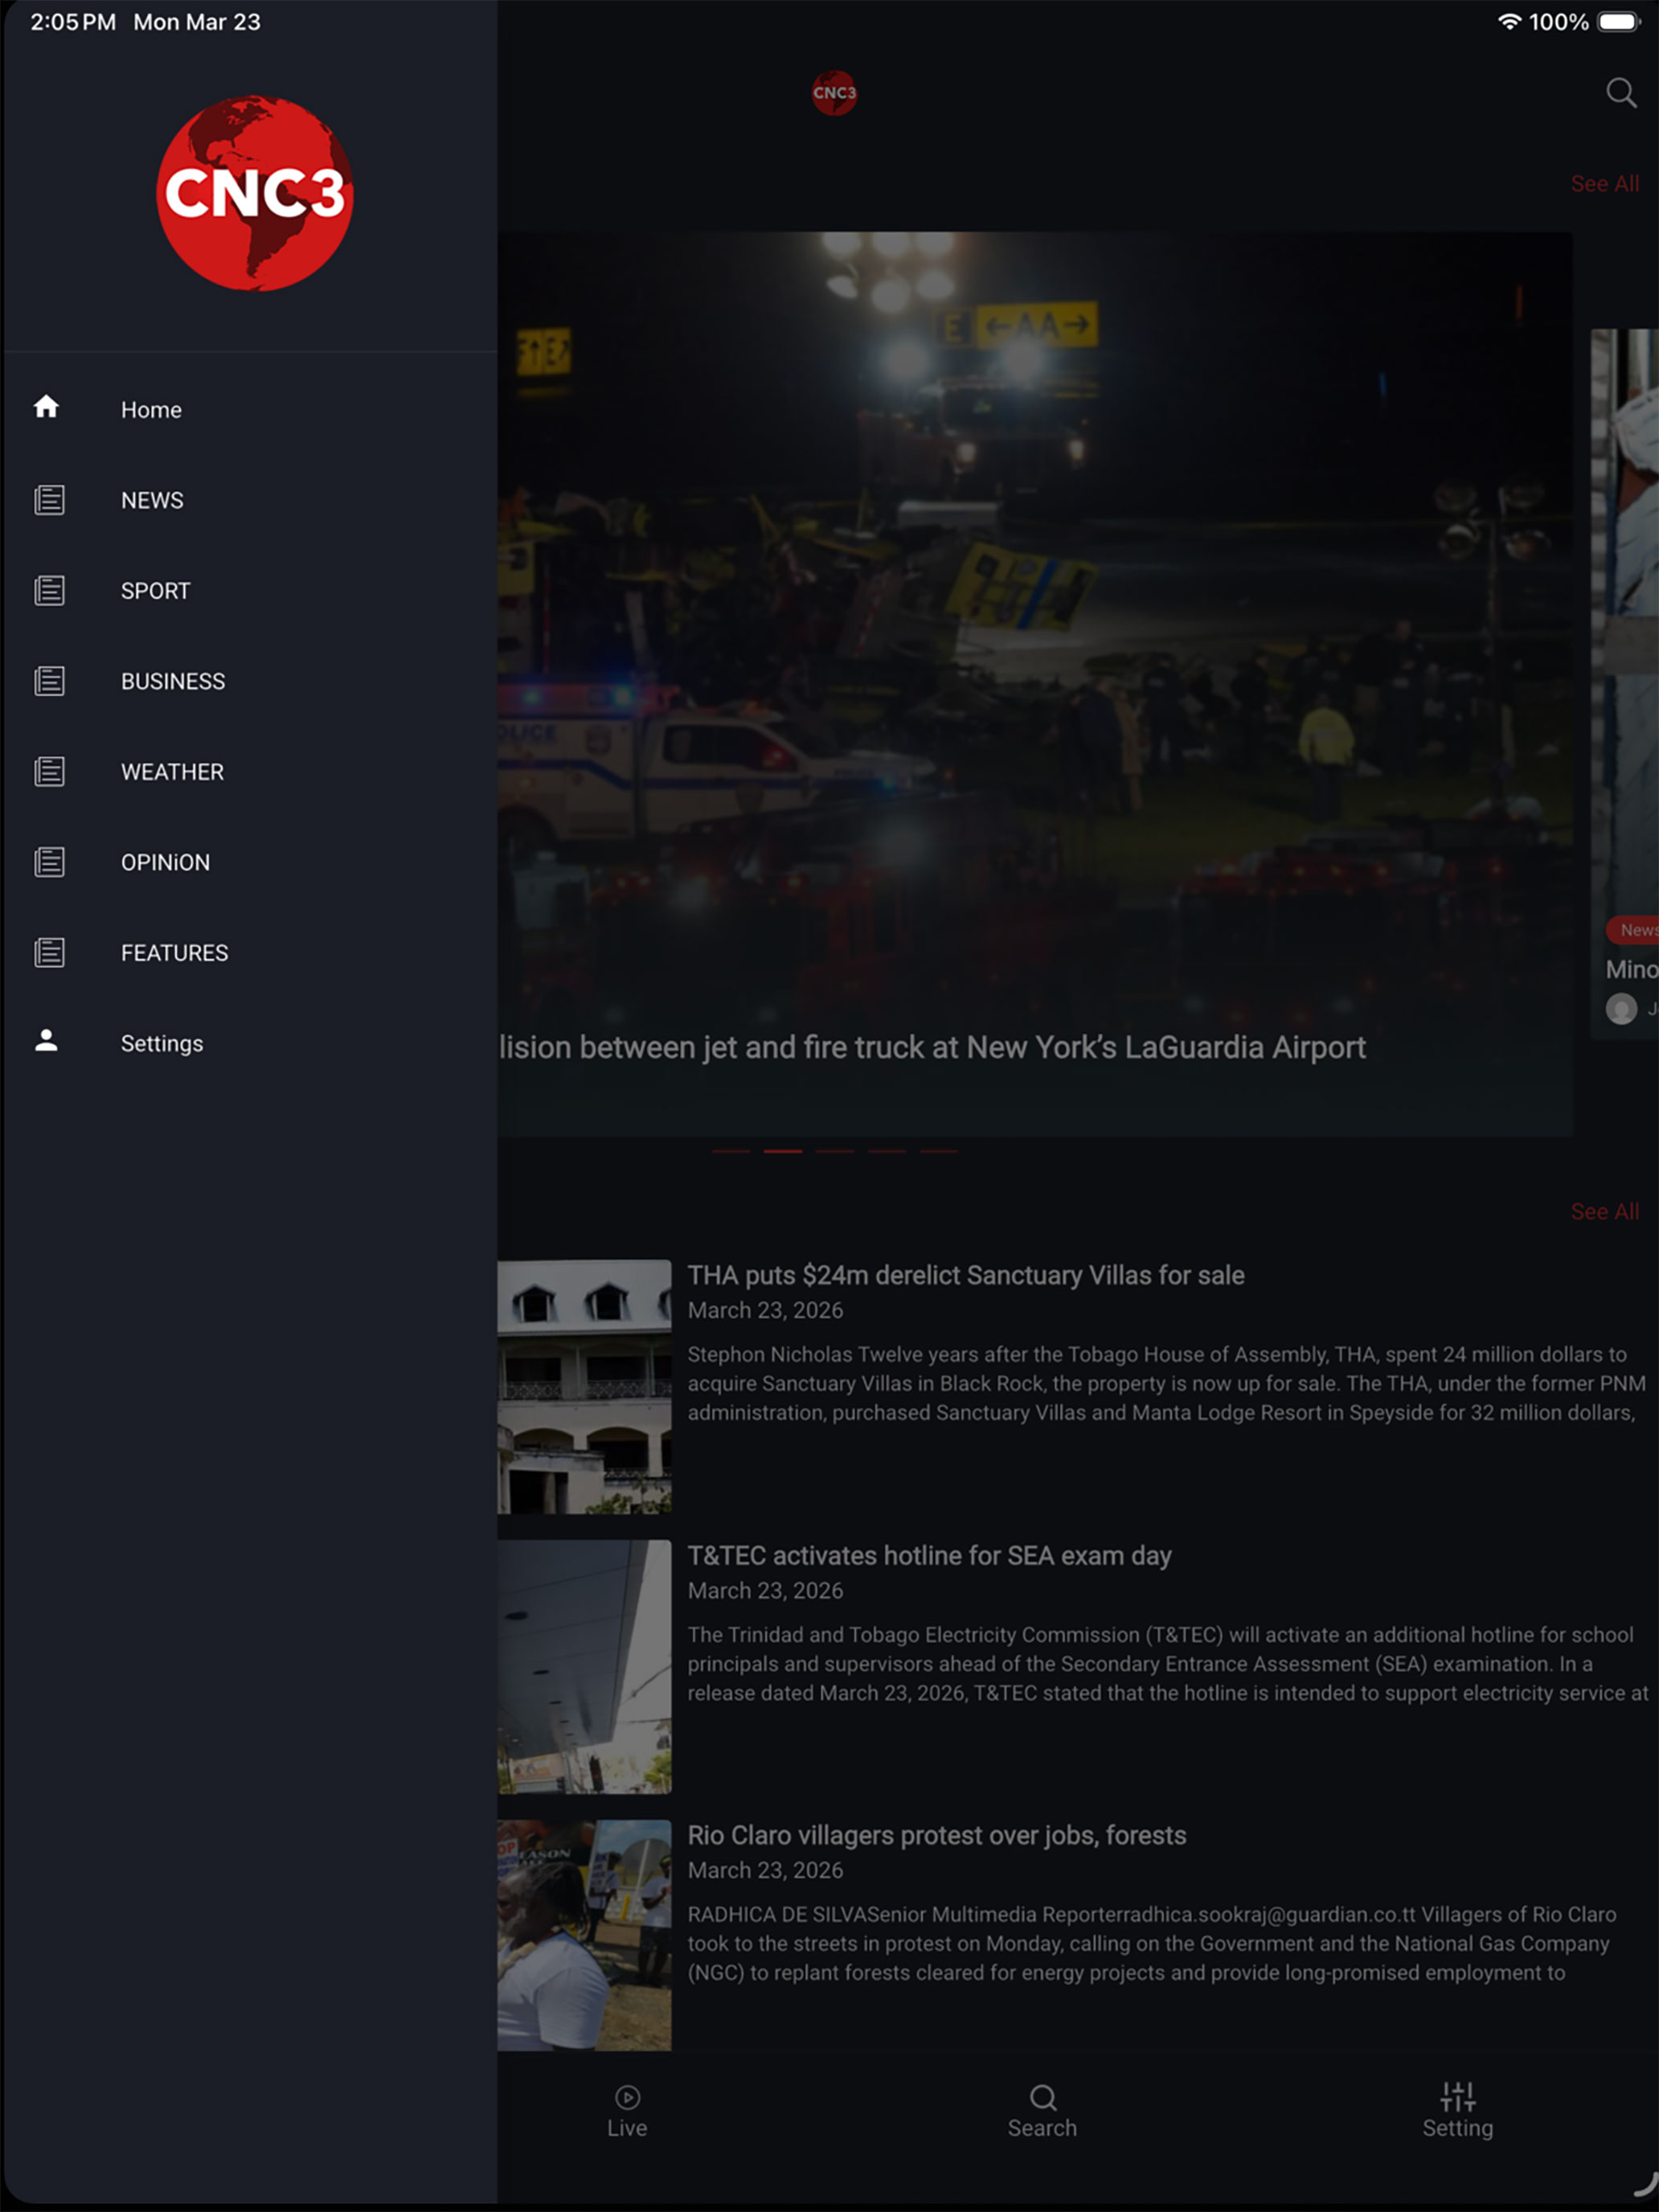Tap the WEATHER newspaper icon
The height and width of the screenshot is (2212, 1659).
pos(49,772)
